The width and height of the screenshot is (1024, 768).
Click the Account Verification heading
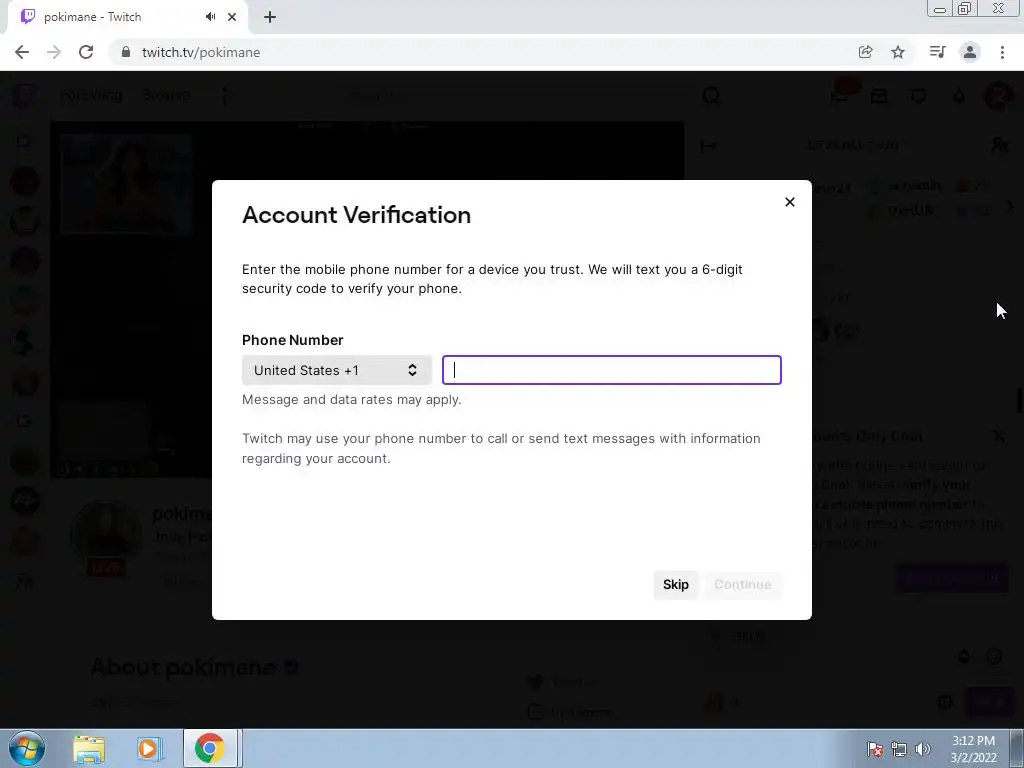point(357,215)
